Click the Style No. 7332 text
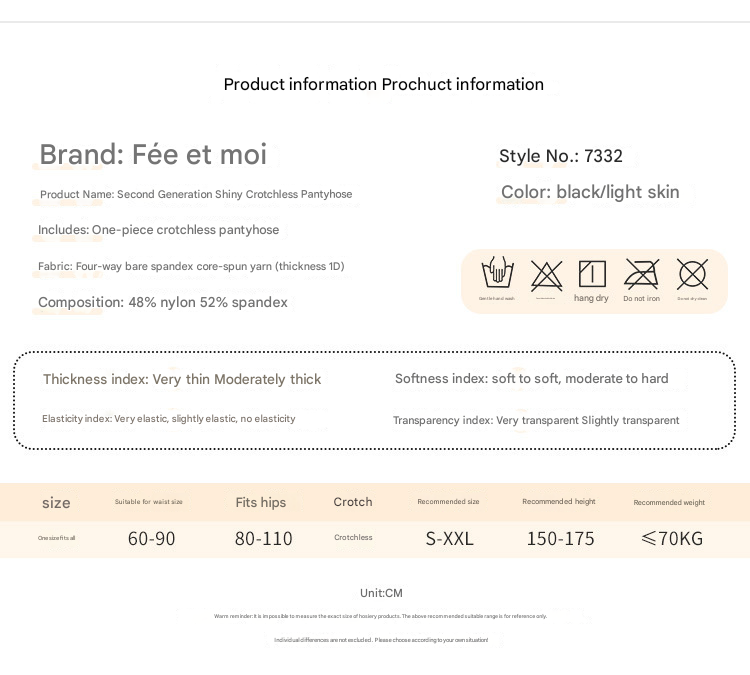Screen dimensions: 750x675 (561, 156)
